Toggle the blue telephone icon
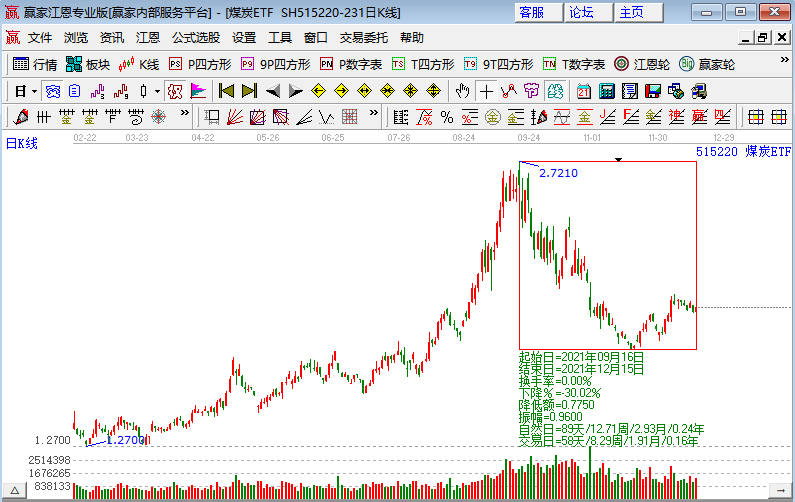Image resolution: width=795 pixels, height=502 pixels. tap(53, 92)
